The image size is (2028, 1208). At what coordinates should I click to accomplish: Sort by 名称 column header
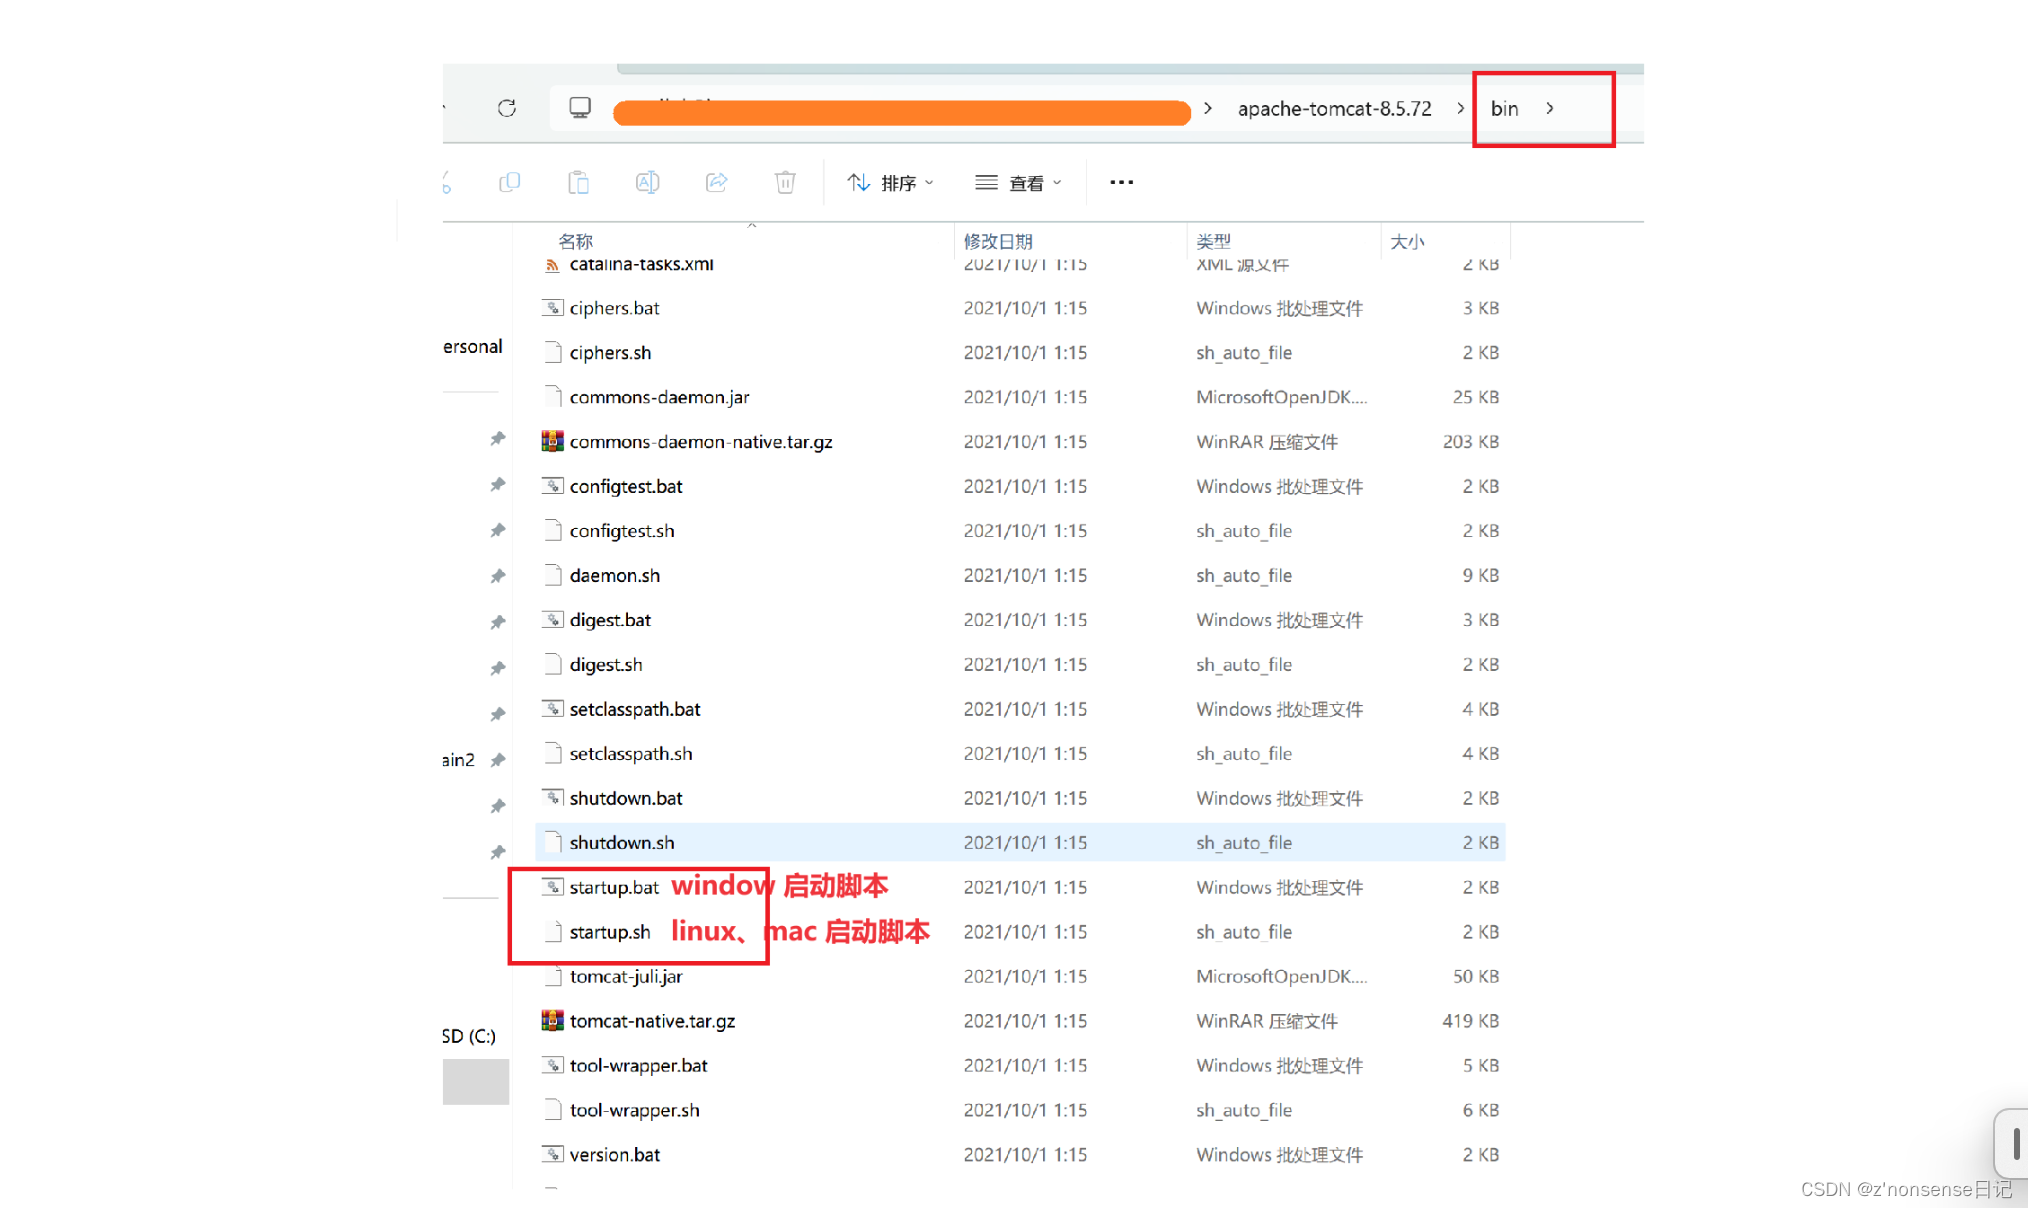(575, 241)
